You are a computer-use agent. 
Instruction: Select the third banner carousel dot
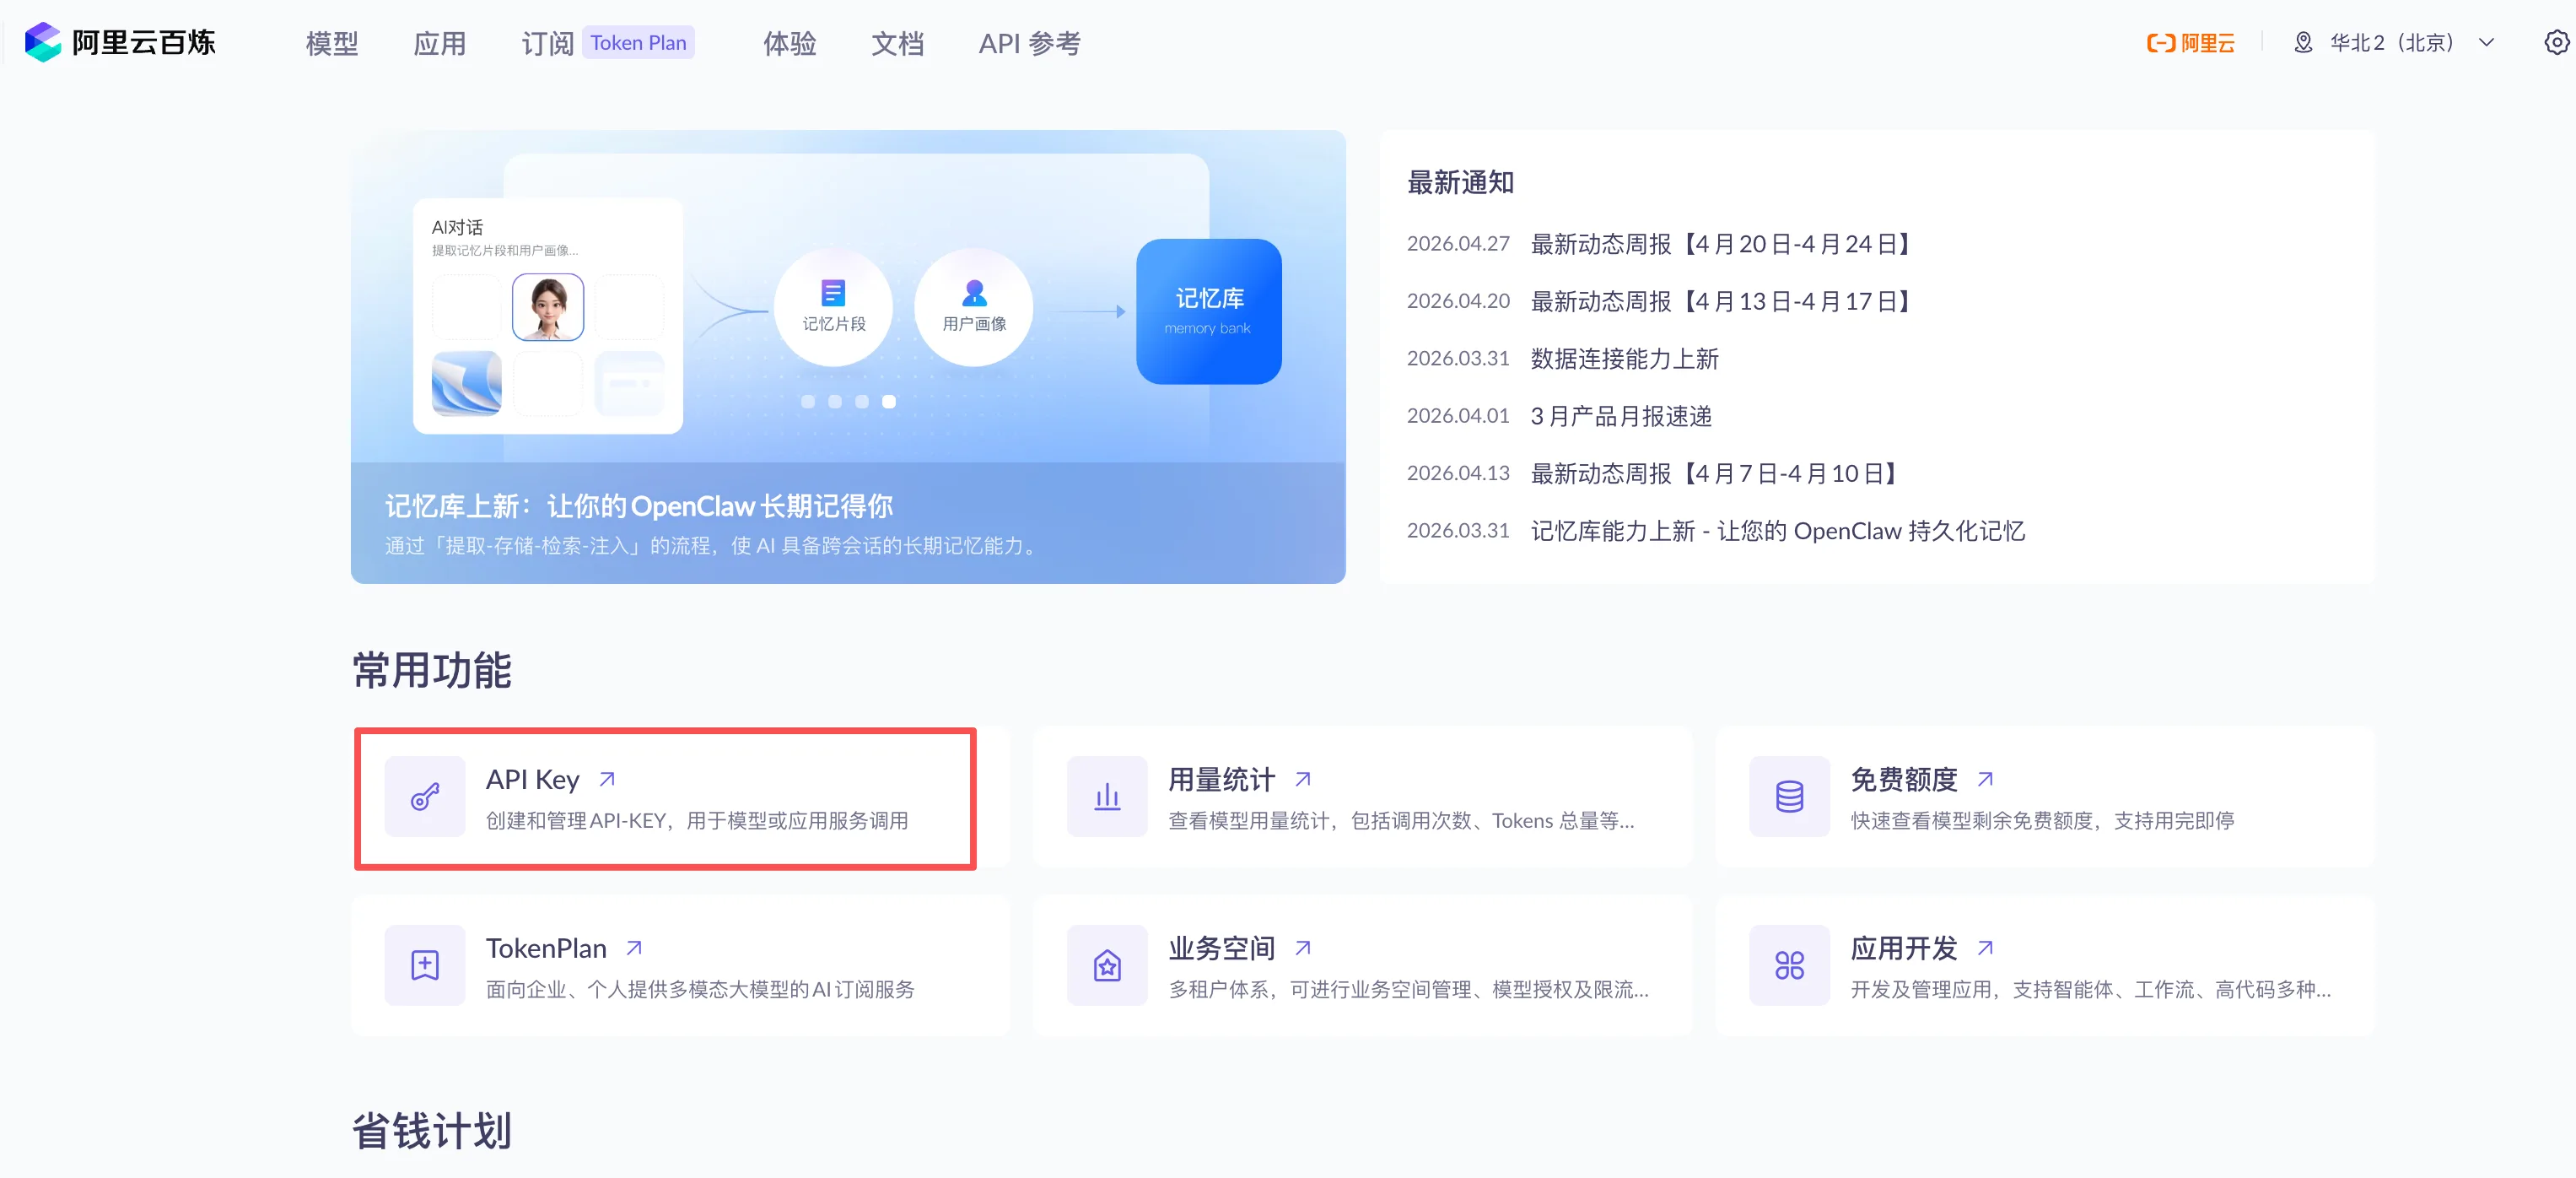click(x=862, y=401)
